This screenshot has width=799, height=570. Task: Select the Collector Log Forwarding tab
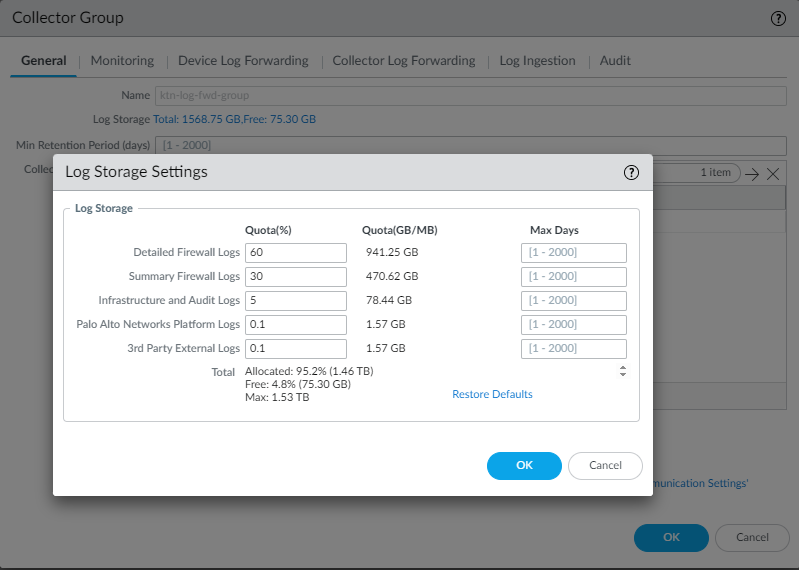[x=404, y=60]
